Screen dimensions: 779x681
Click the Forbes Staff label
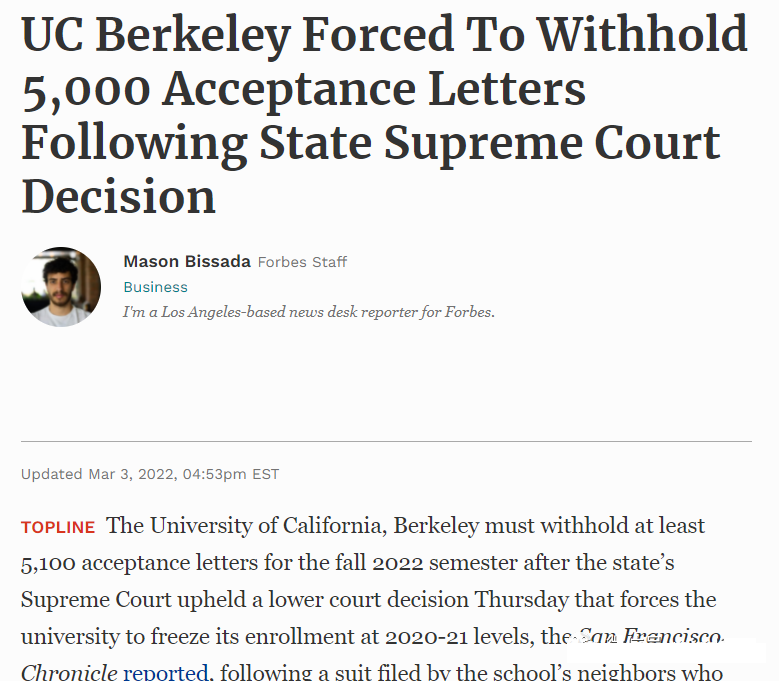tap(302, 262)
